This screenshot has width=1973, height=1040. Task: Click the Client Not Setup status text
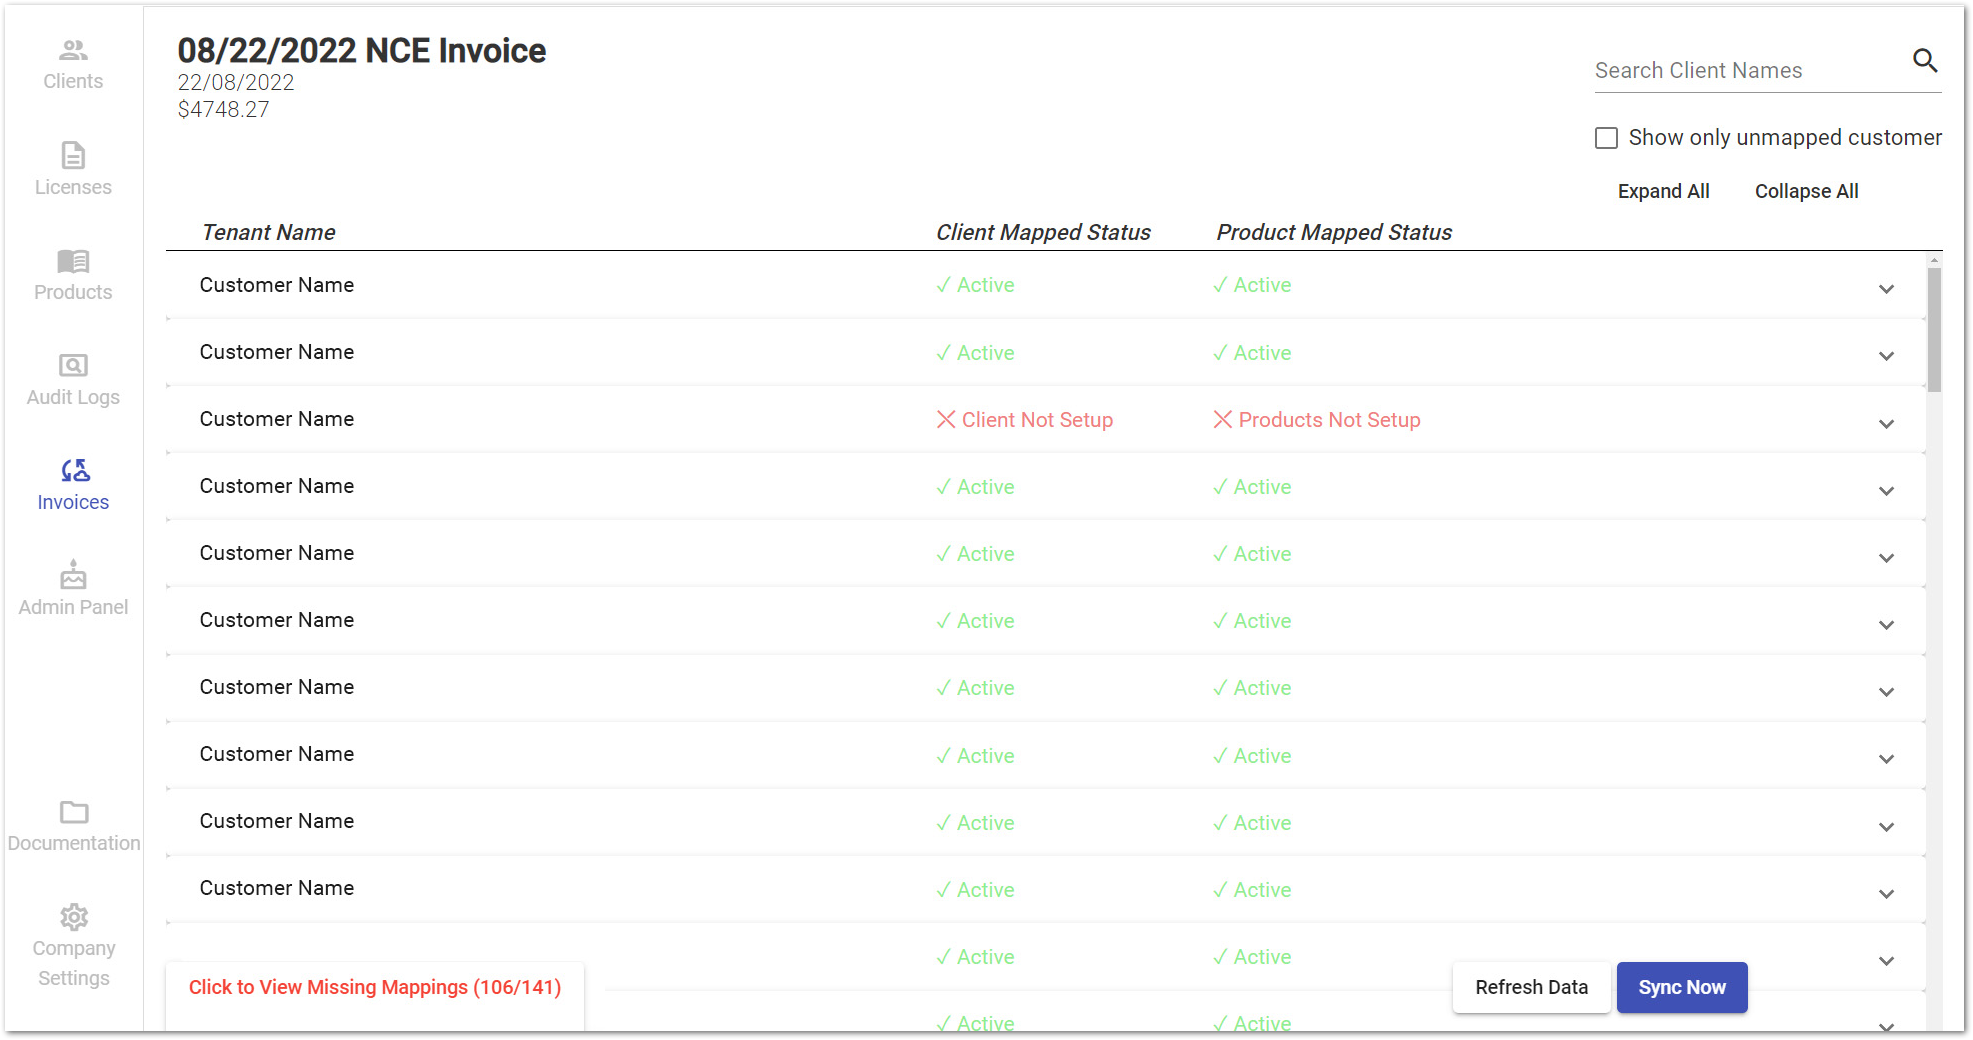[x=1037, y=420]
